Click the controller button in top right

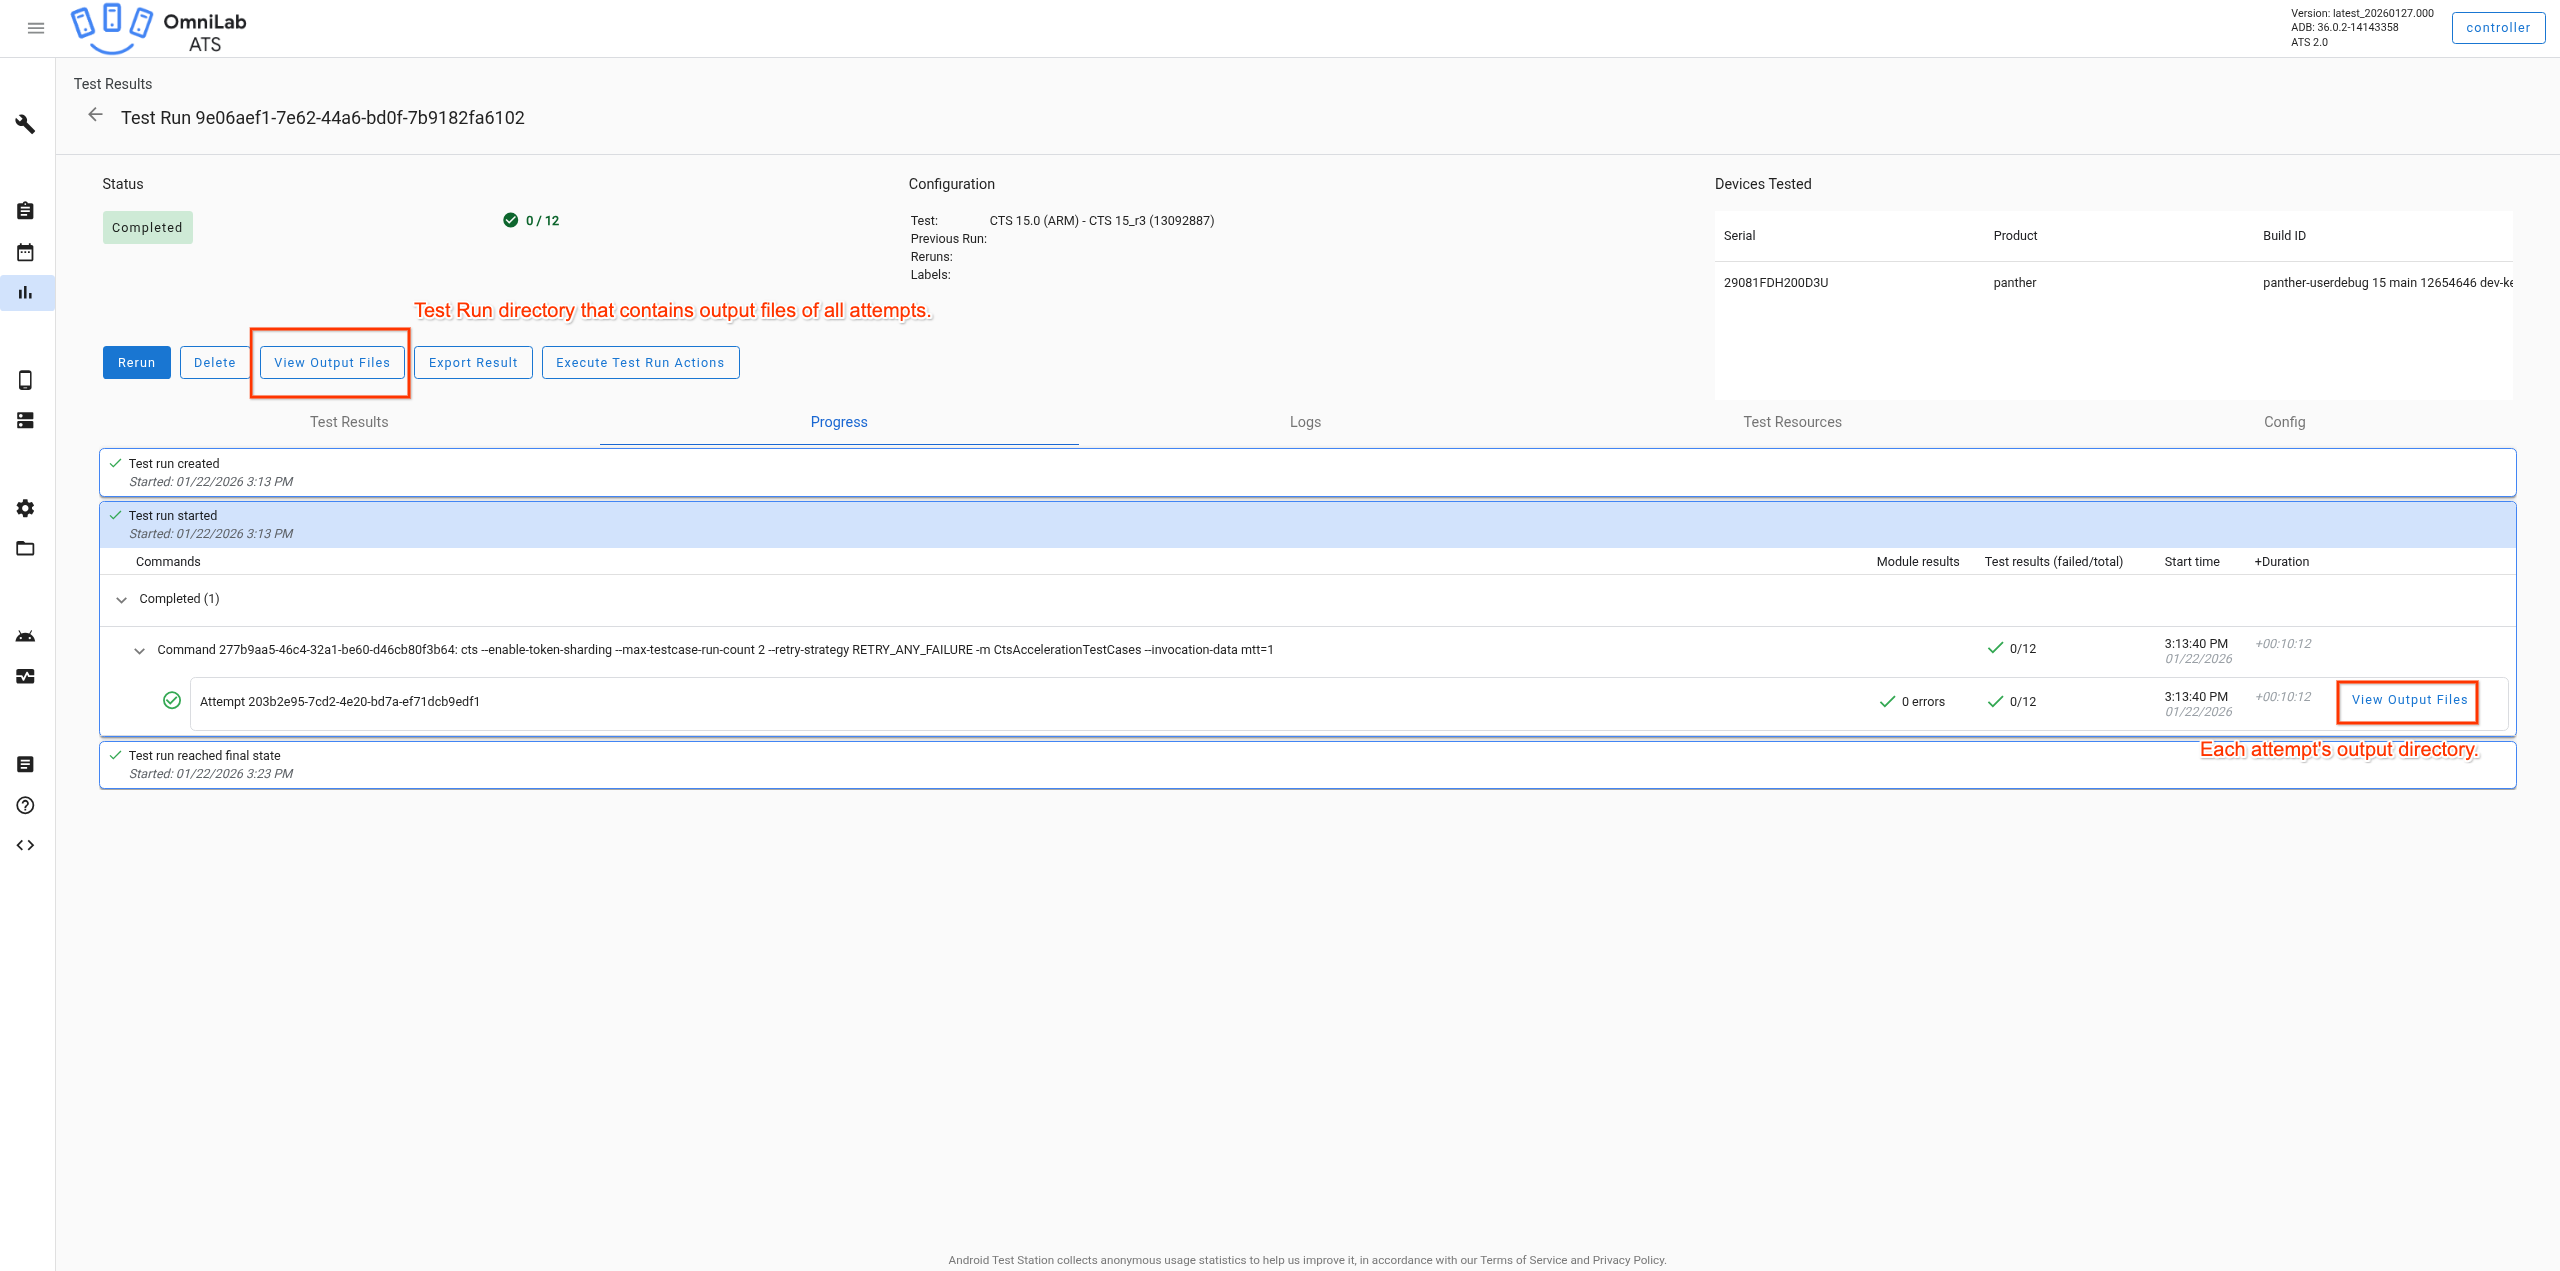(2498, 27)
